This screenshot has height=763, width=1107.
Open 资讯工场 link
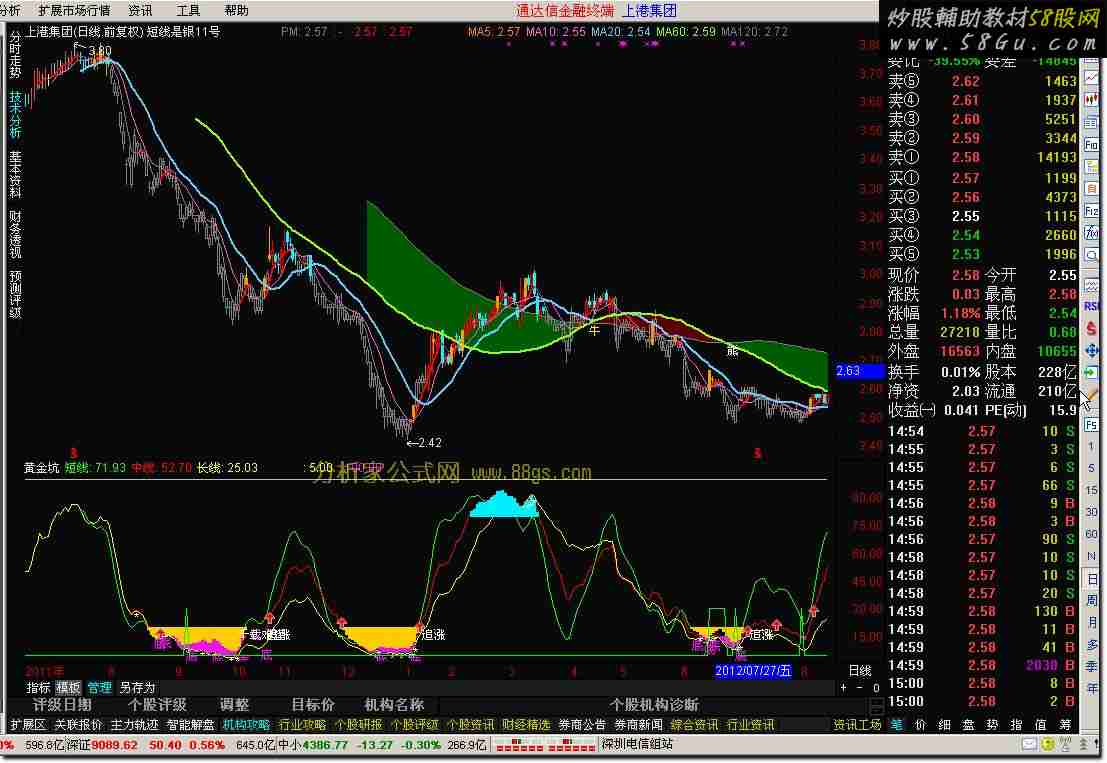pyautogui.click(x=857, y=725)
